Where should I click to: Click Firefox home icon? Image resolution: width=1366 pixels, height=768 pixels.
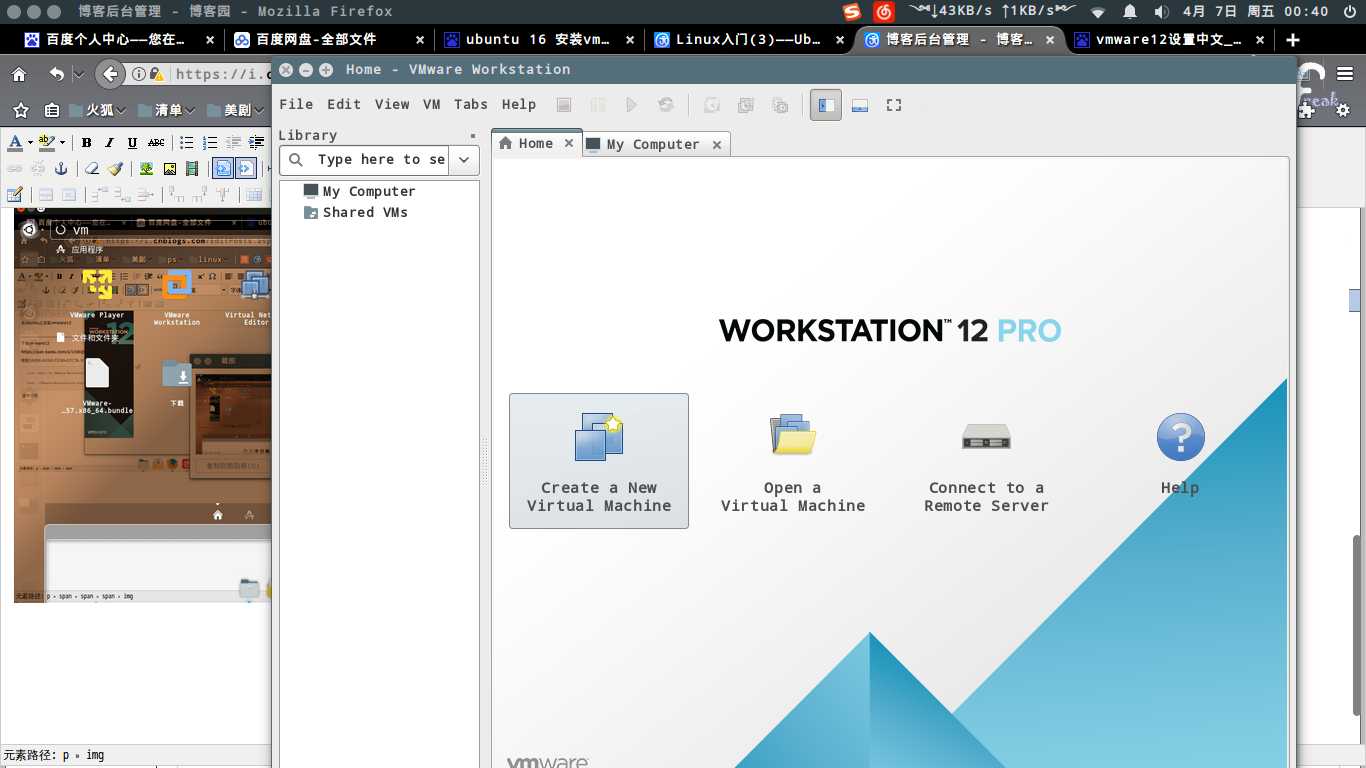[18, 74]
